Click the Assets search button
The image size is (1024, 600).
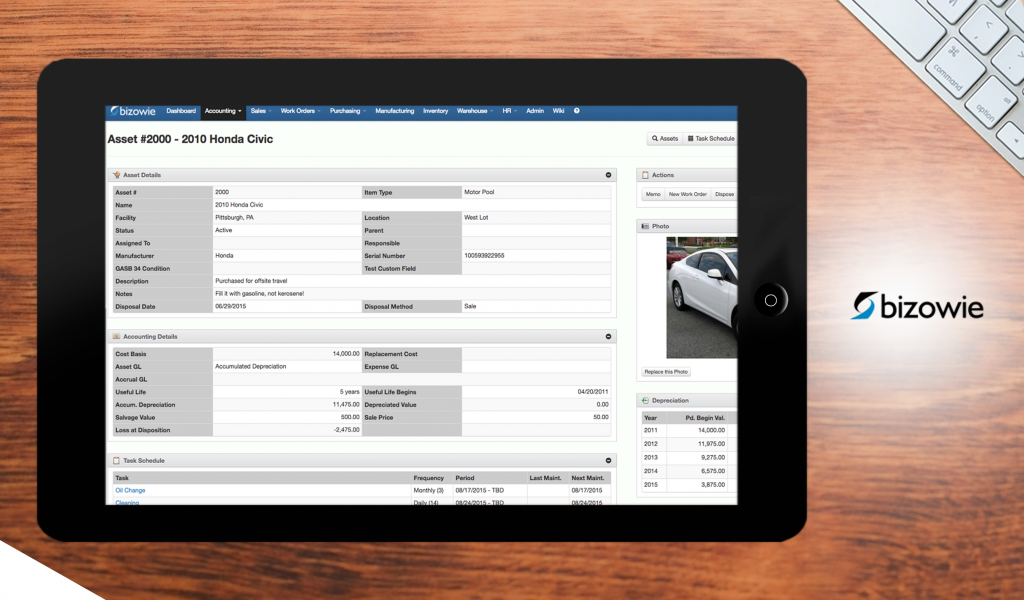(x=665, y=139)
